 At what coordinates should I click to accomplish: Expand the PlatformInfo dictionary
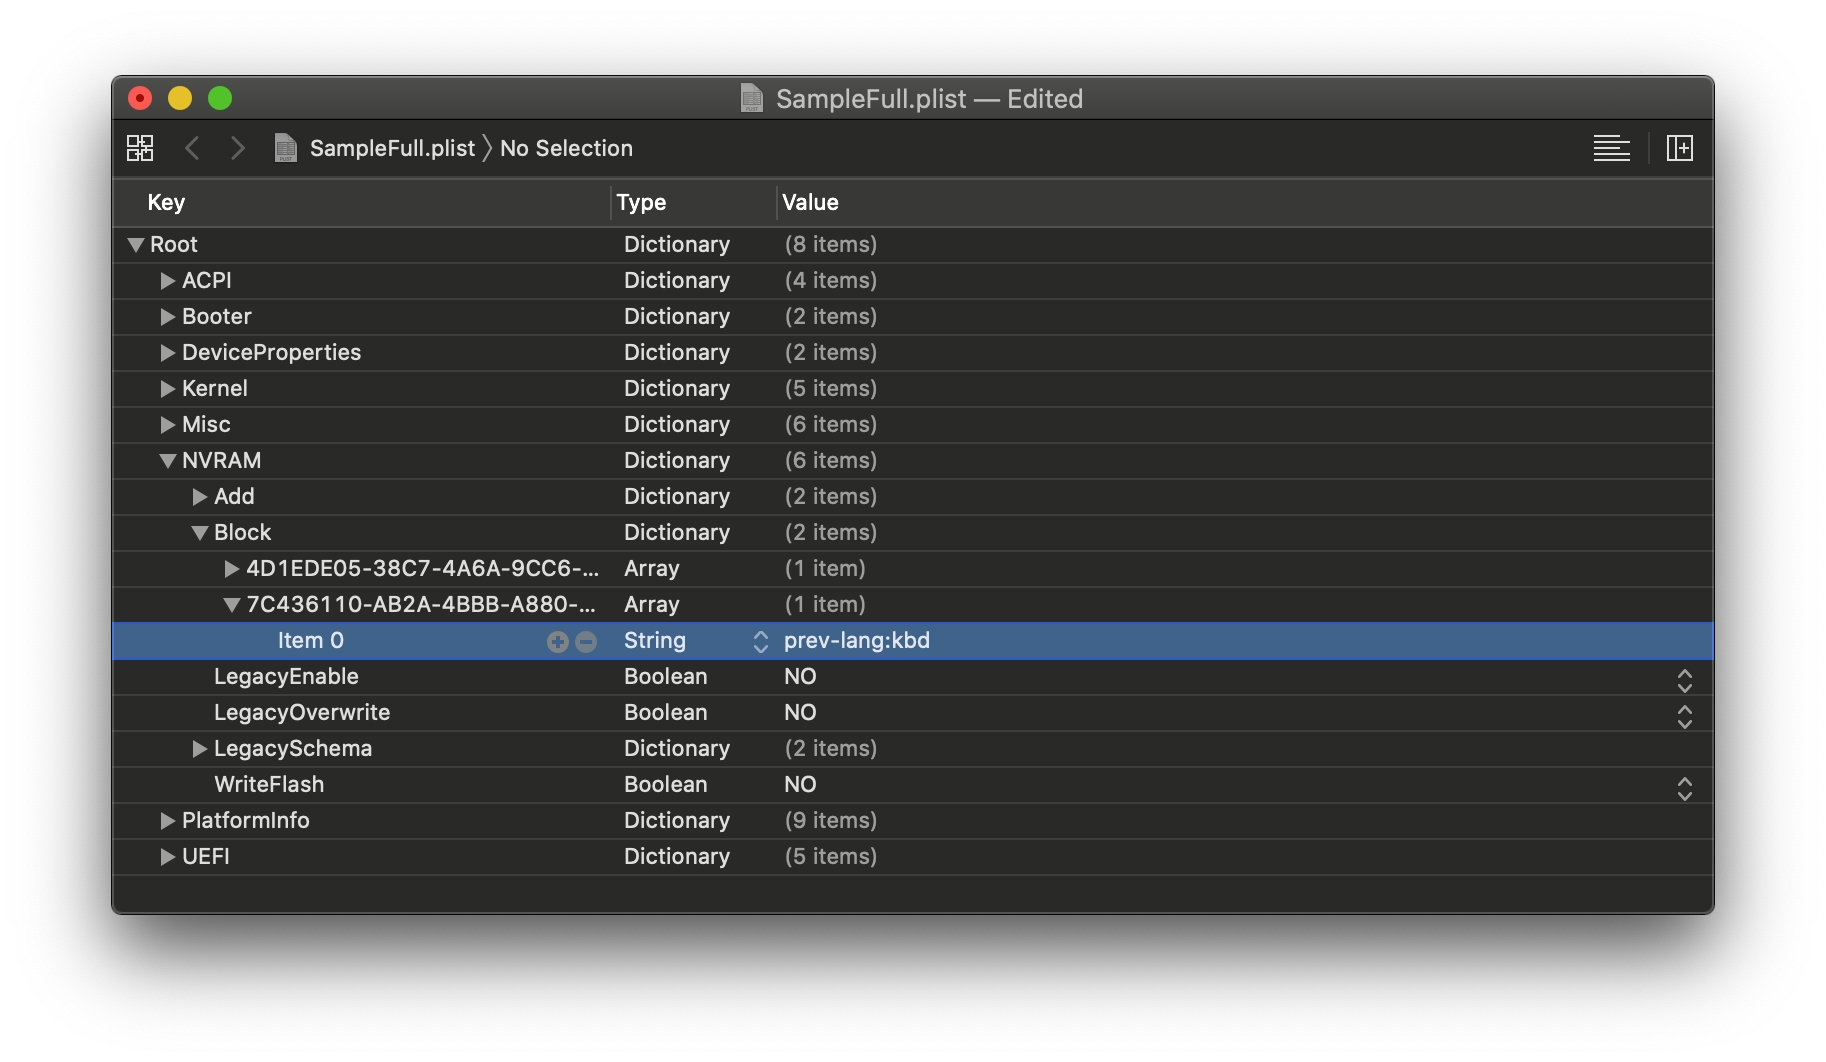coord(168,821)
